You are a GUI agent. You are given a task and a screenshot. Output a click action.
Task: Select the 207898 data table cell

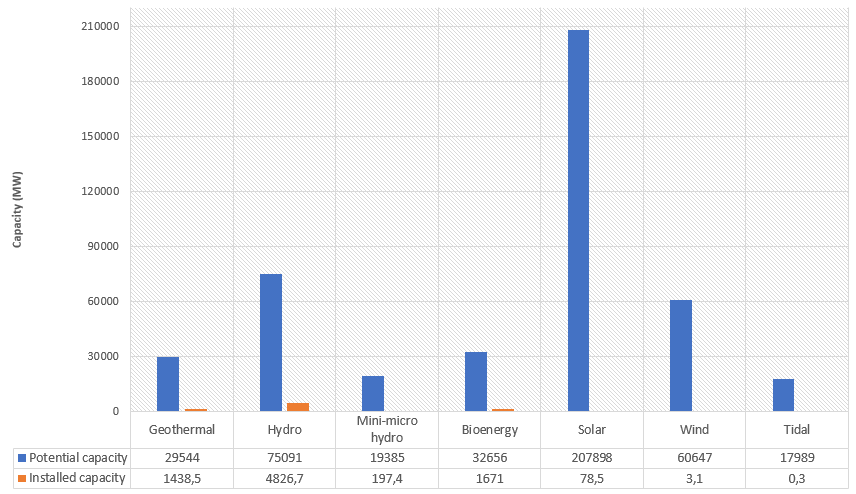click(x=591, y=458)
